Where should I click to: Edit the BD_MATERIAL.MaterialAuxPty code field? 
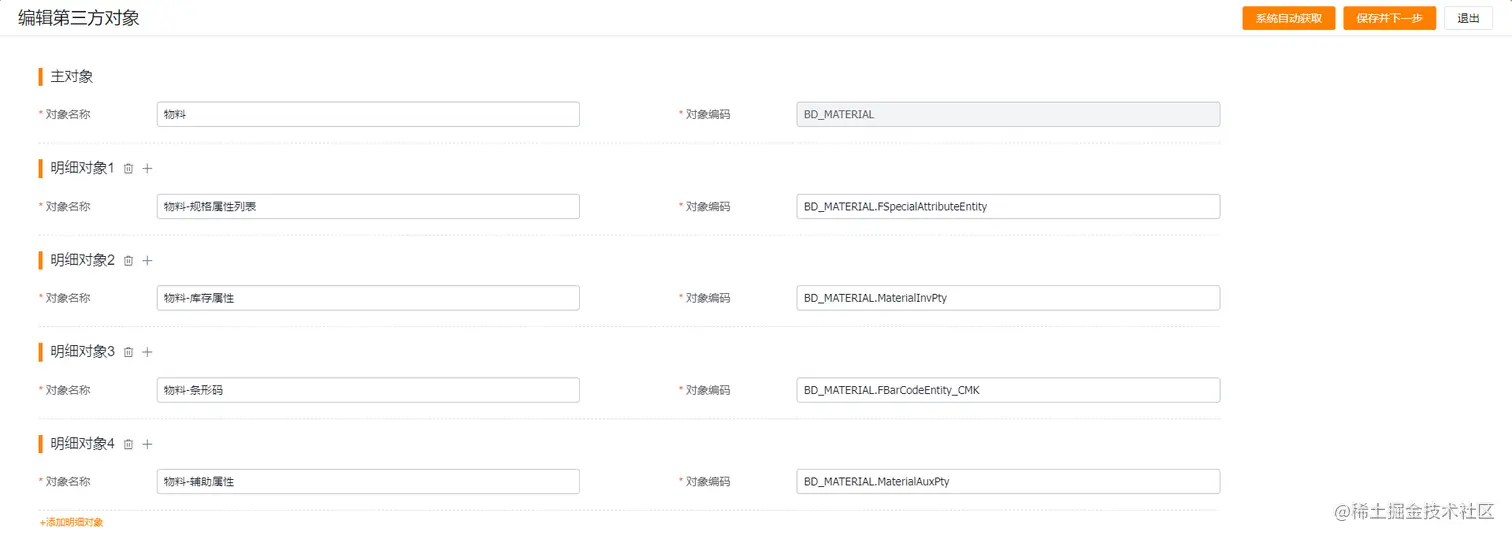pyautogui.click(x=1008, y=481)
